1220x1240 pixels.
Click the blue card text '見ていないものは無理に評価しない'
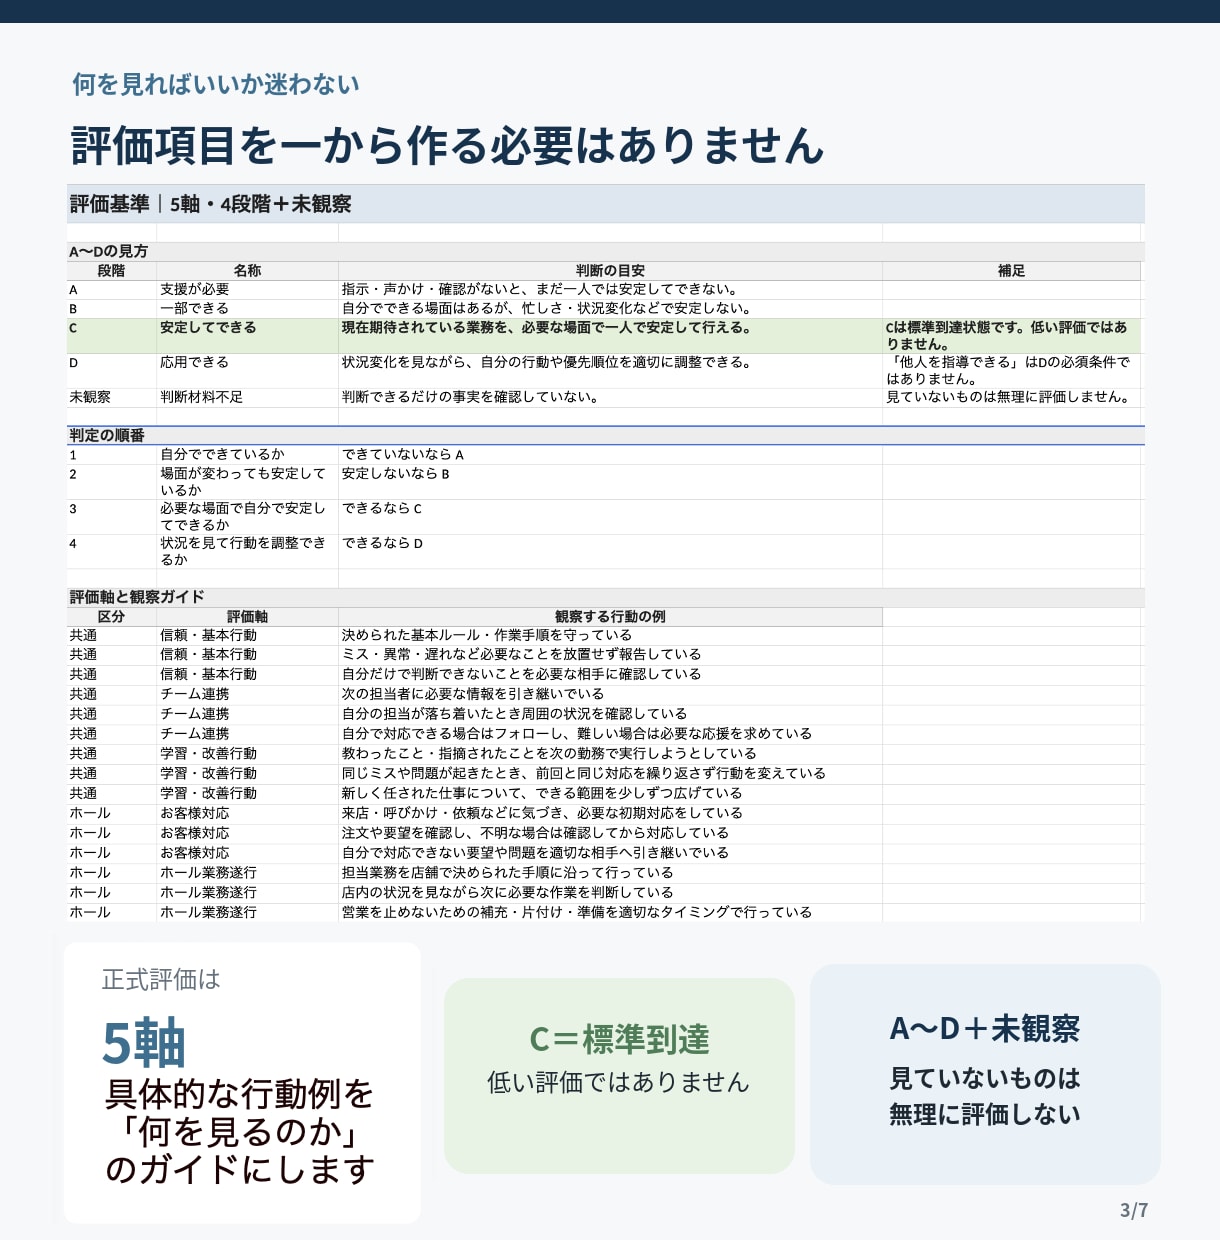click(985, 1096)
